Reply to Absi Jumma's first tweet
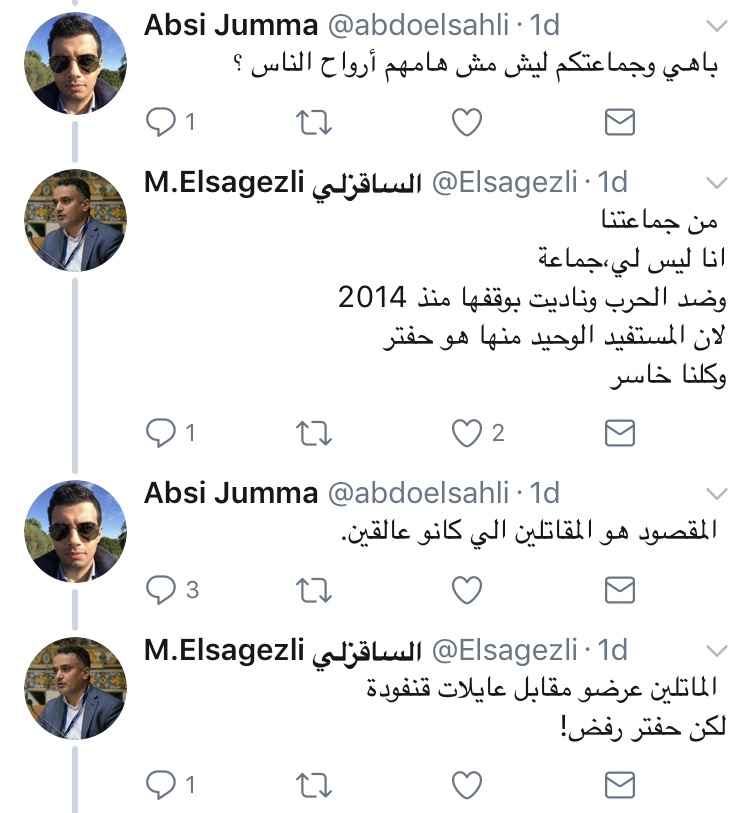The width and height of the screenshot is (750, 813). [x=161, y=122]
